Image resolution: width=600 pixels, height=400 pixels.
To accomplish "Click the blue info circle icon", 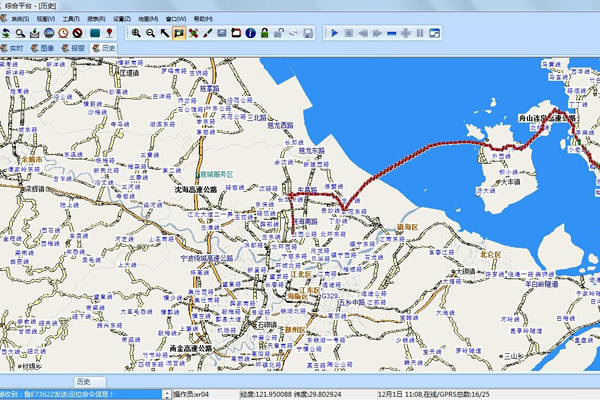I will click(x=250, y=33).
